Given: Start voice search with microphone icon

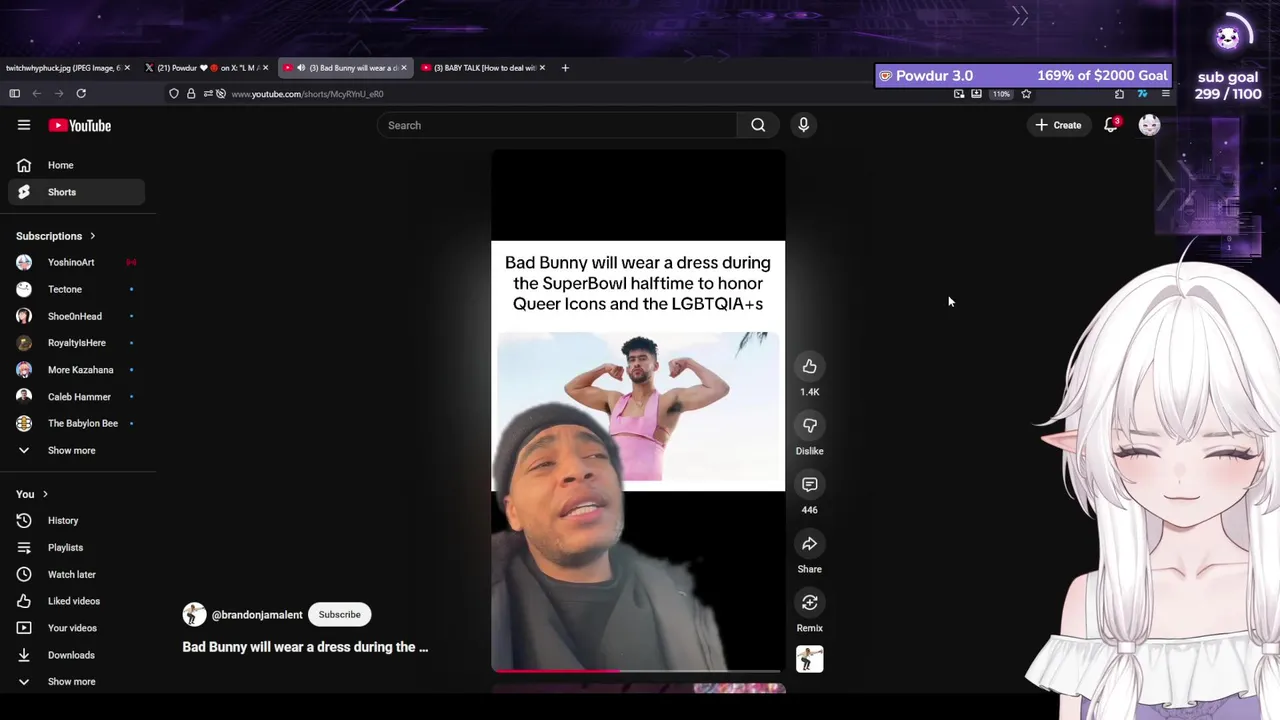Looking at the screenshot, I should pyautogui.click(x=803, y=125).
